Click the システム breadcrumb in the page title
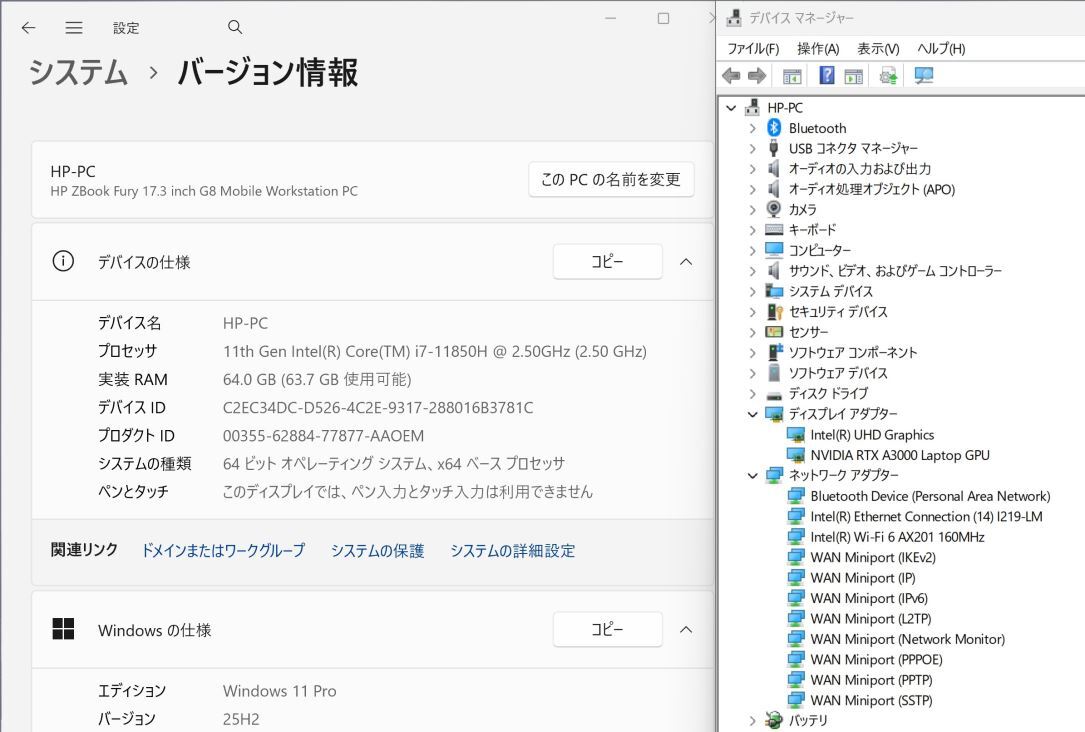Image resolution: width=1085 pixels, height=732 pixels. (78, 72)
